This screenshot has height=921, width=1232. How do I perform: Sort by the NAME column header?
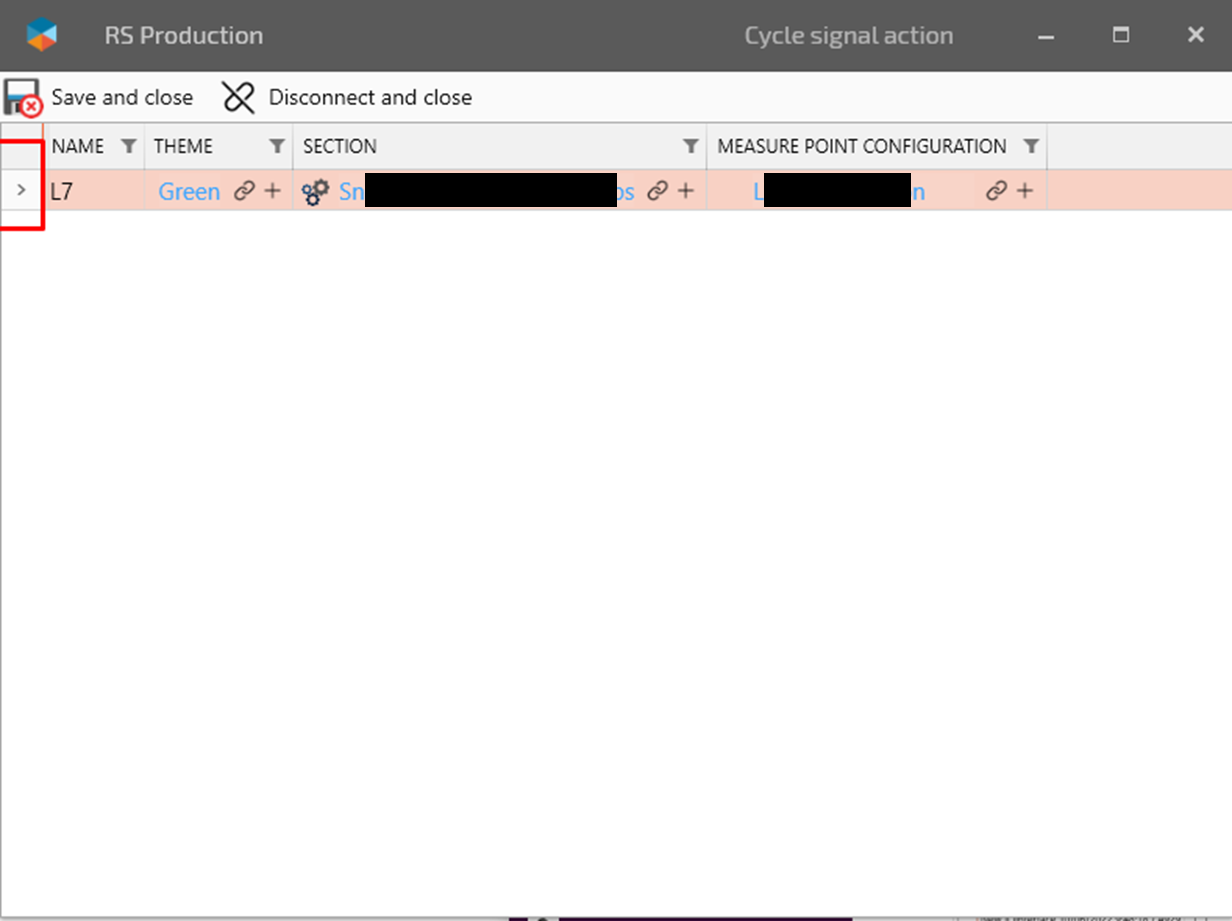pyautogui.click(x=78, y=147)
